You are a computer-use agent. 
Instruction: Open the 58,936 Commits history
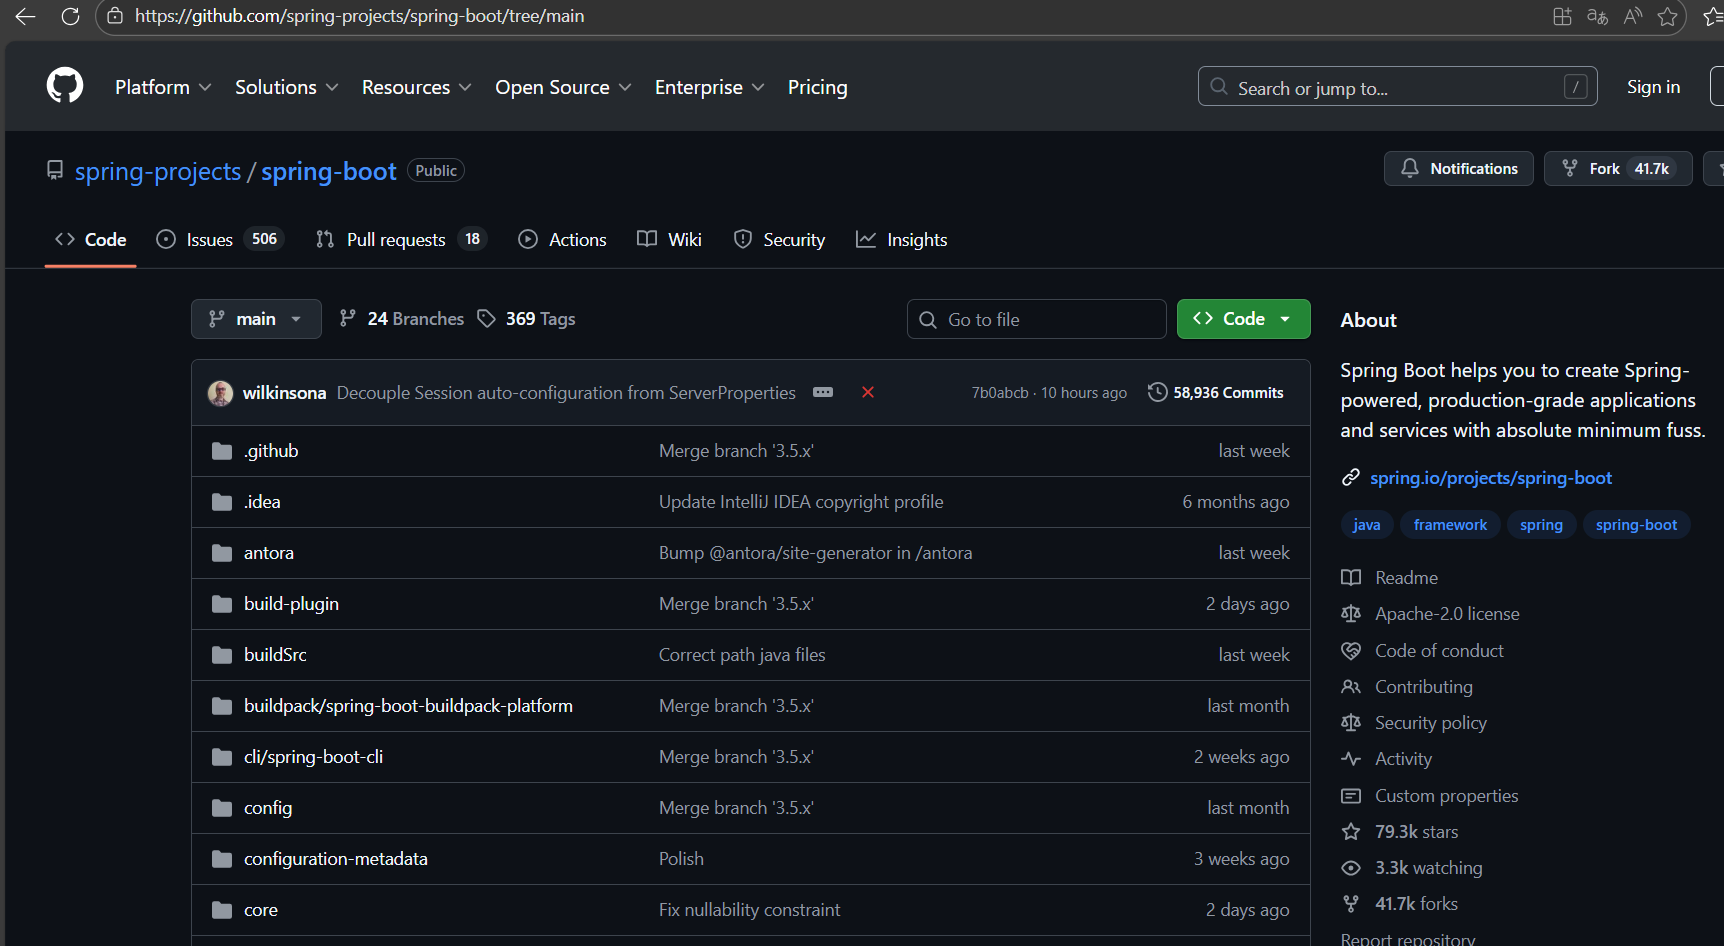click(x=1216, y=392)
